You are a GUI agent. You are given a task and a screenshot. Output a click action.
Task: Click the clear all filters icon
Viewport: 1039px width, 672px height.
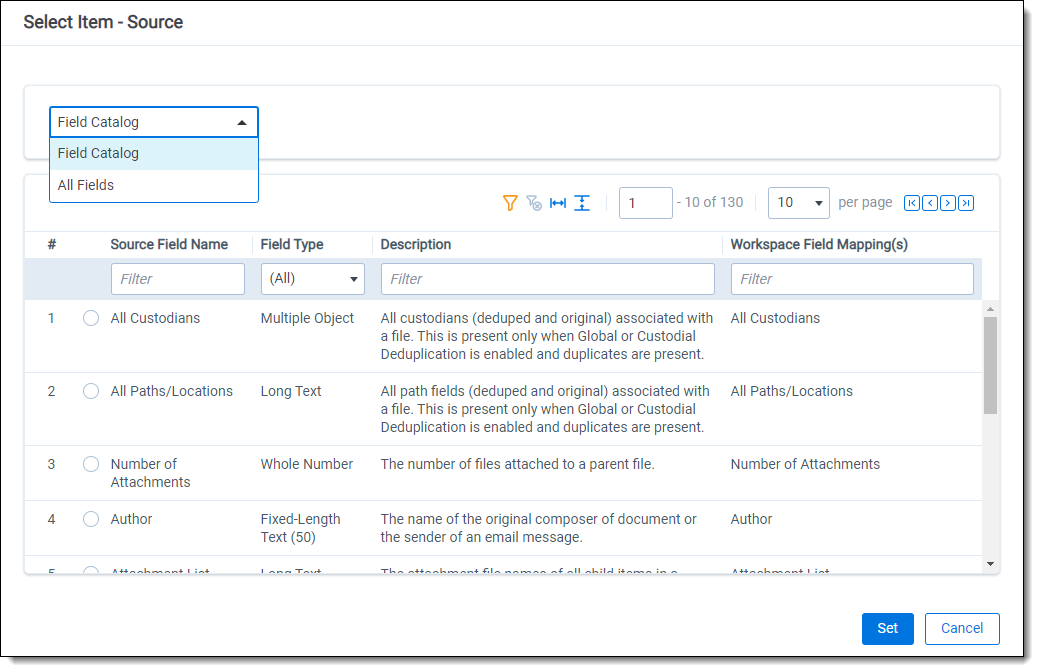[x=534, y=203]
